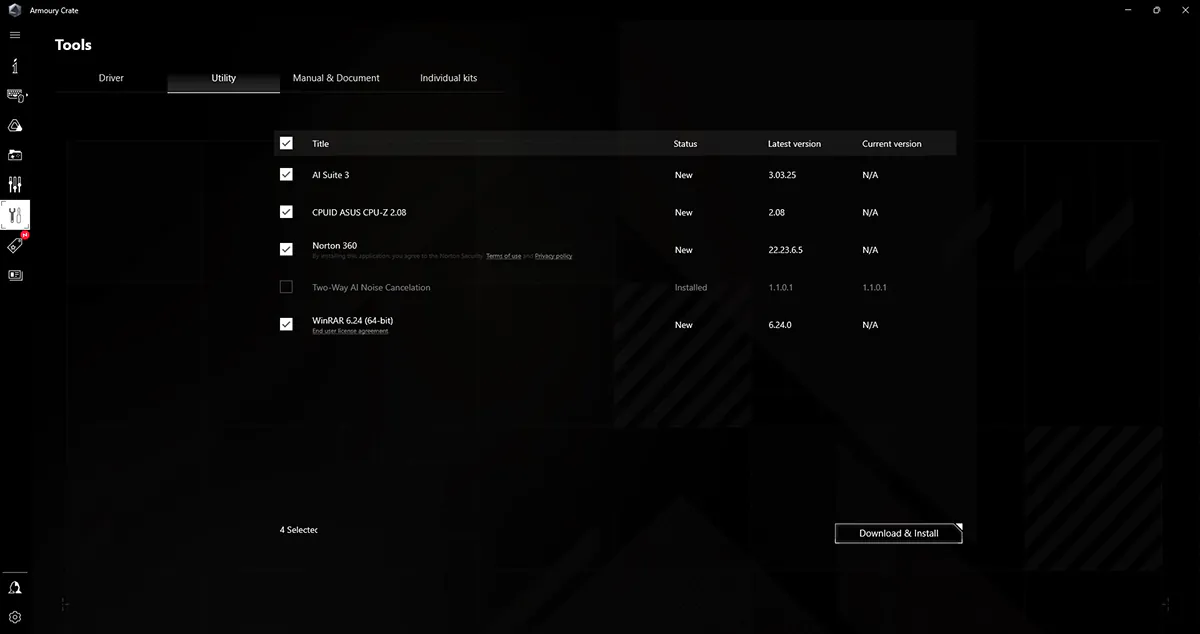Viewport: 1200px width, 634px height.
Task: Open the Game Library folder icon
Action: click(x=15, y=155)
